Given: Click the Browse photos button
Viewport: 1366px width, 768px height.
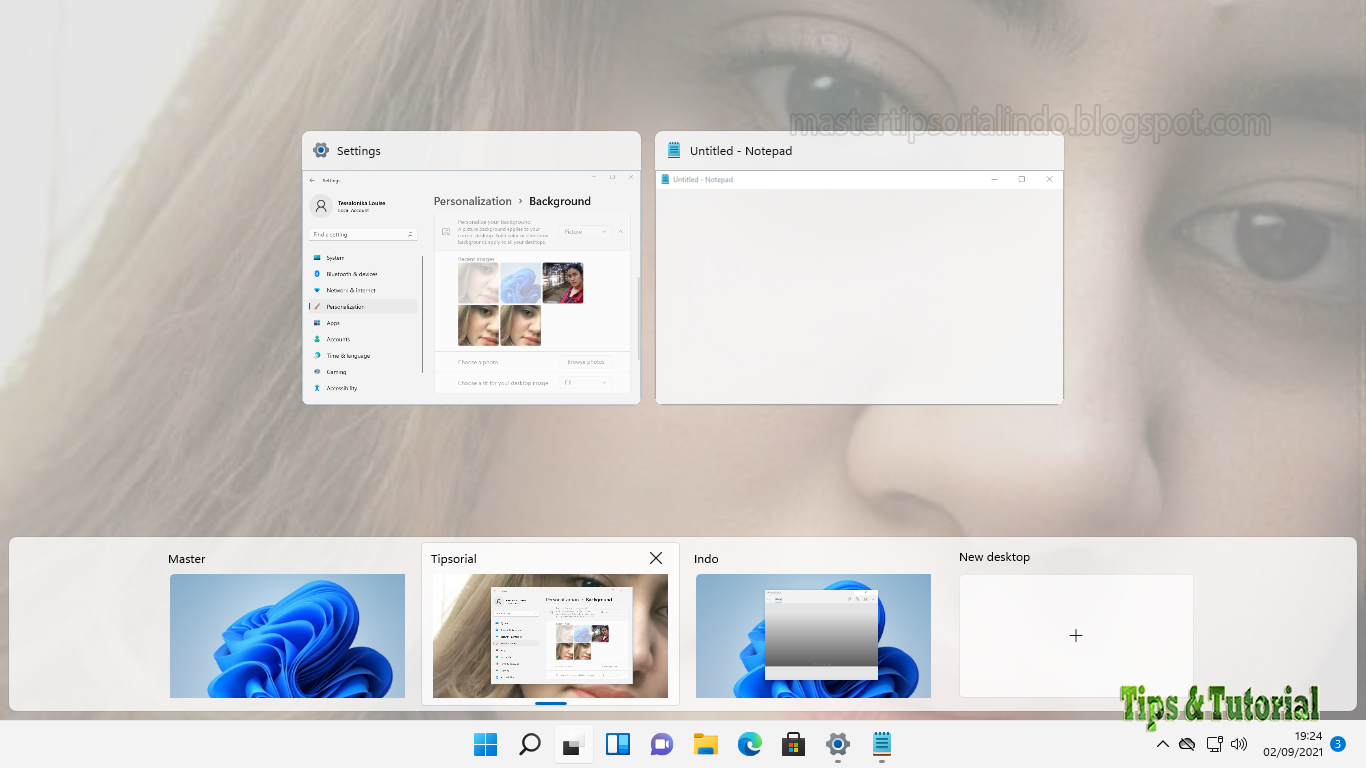Looking at the screenshot, I should pos(585,362).
